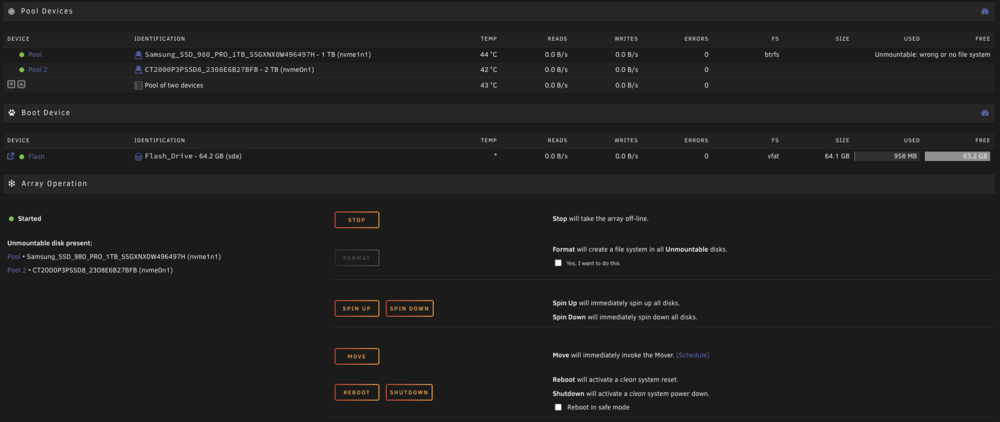The image size is (1000, 422).
Task: Click the MOVE button
Action: pyautogui.click(x=357, y=356)
